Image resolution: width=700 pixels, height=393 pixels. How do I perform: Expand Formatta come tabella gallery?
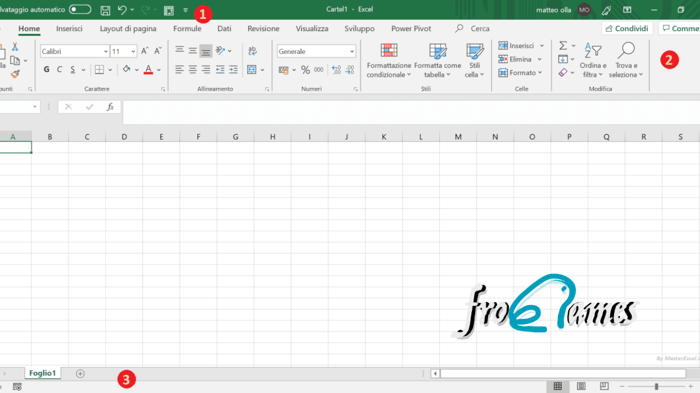pyautogui.click(x=438, y=61)
